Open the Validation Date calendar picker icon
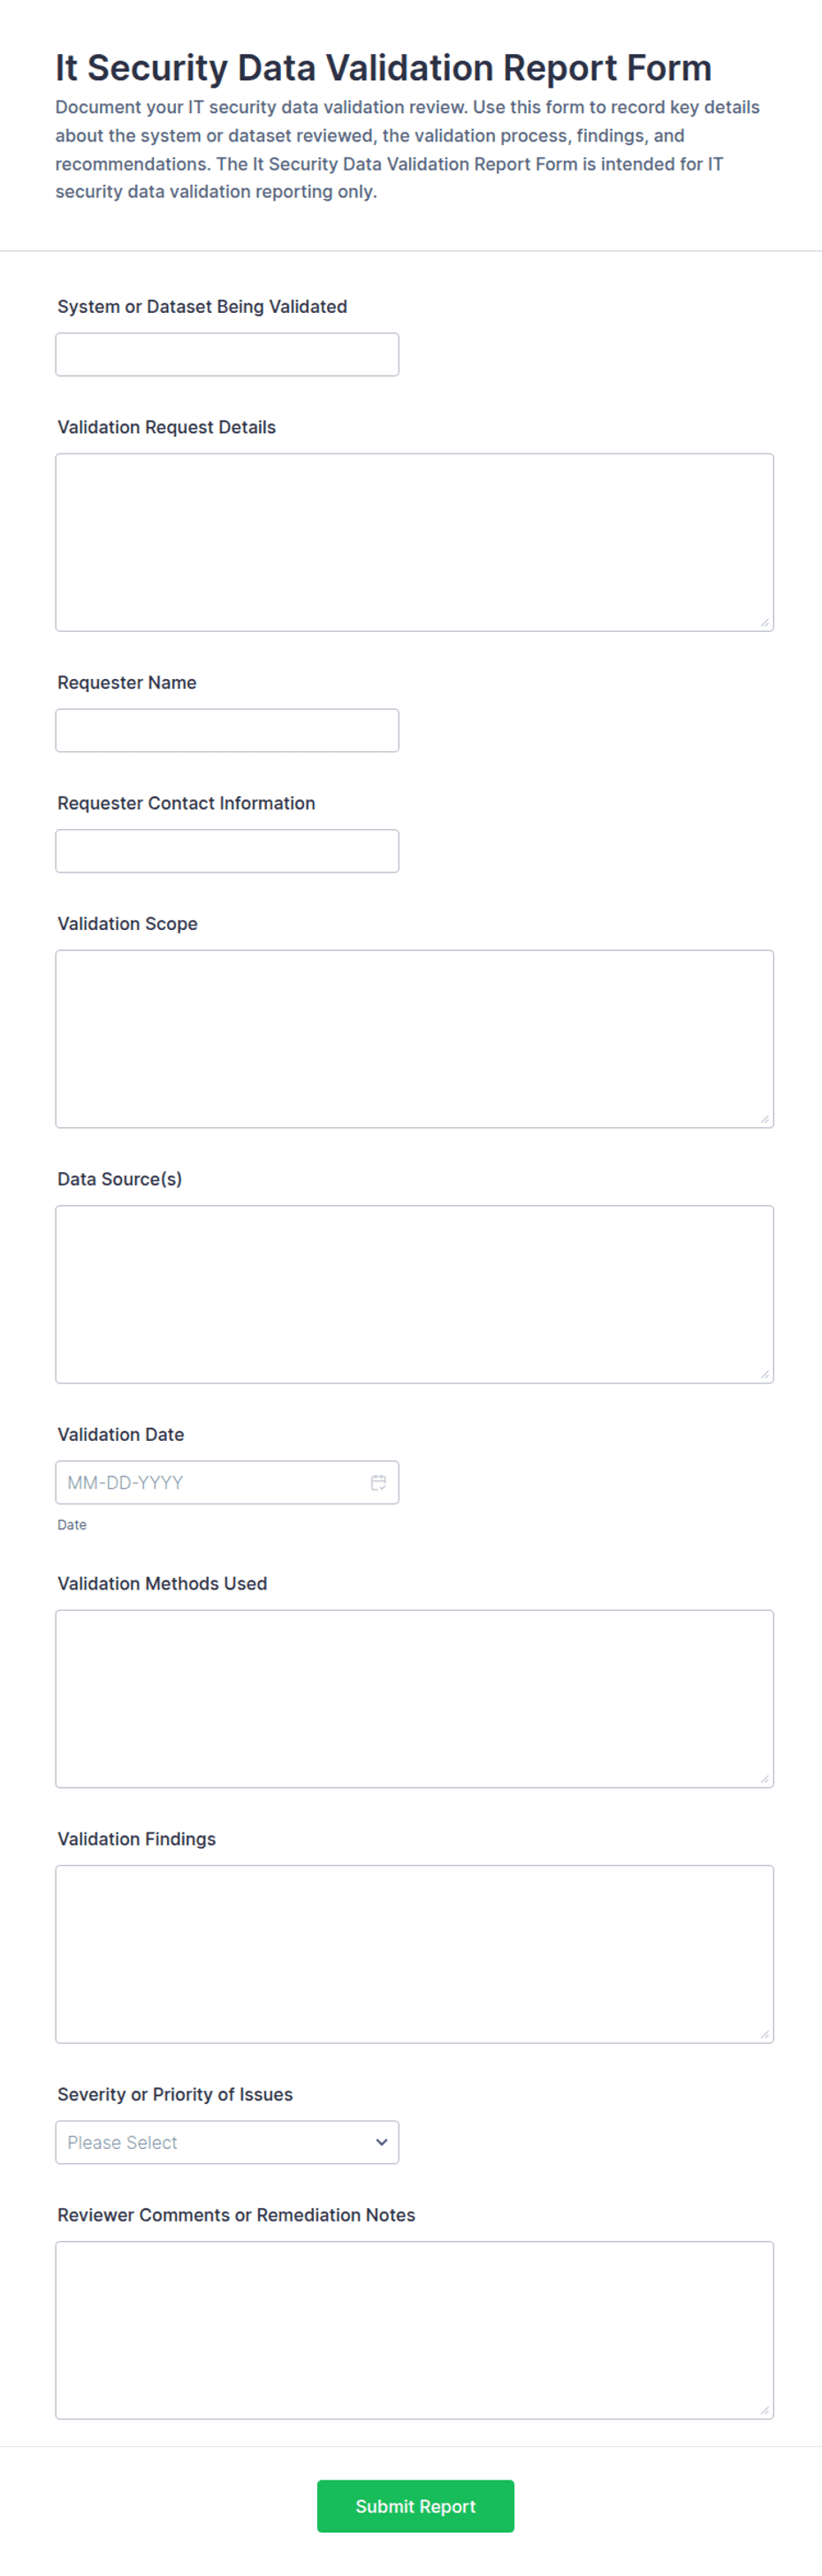 click(378, 1482)
